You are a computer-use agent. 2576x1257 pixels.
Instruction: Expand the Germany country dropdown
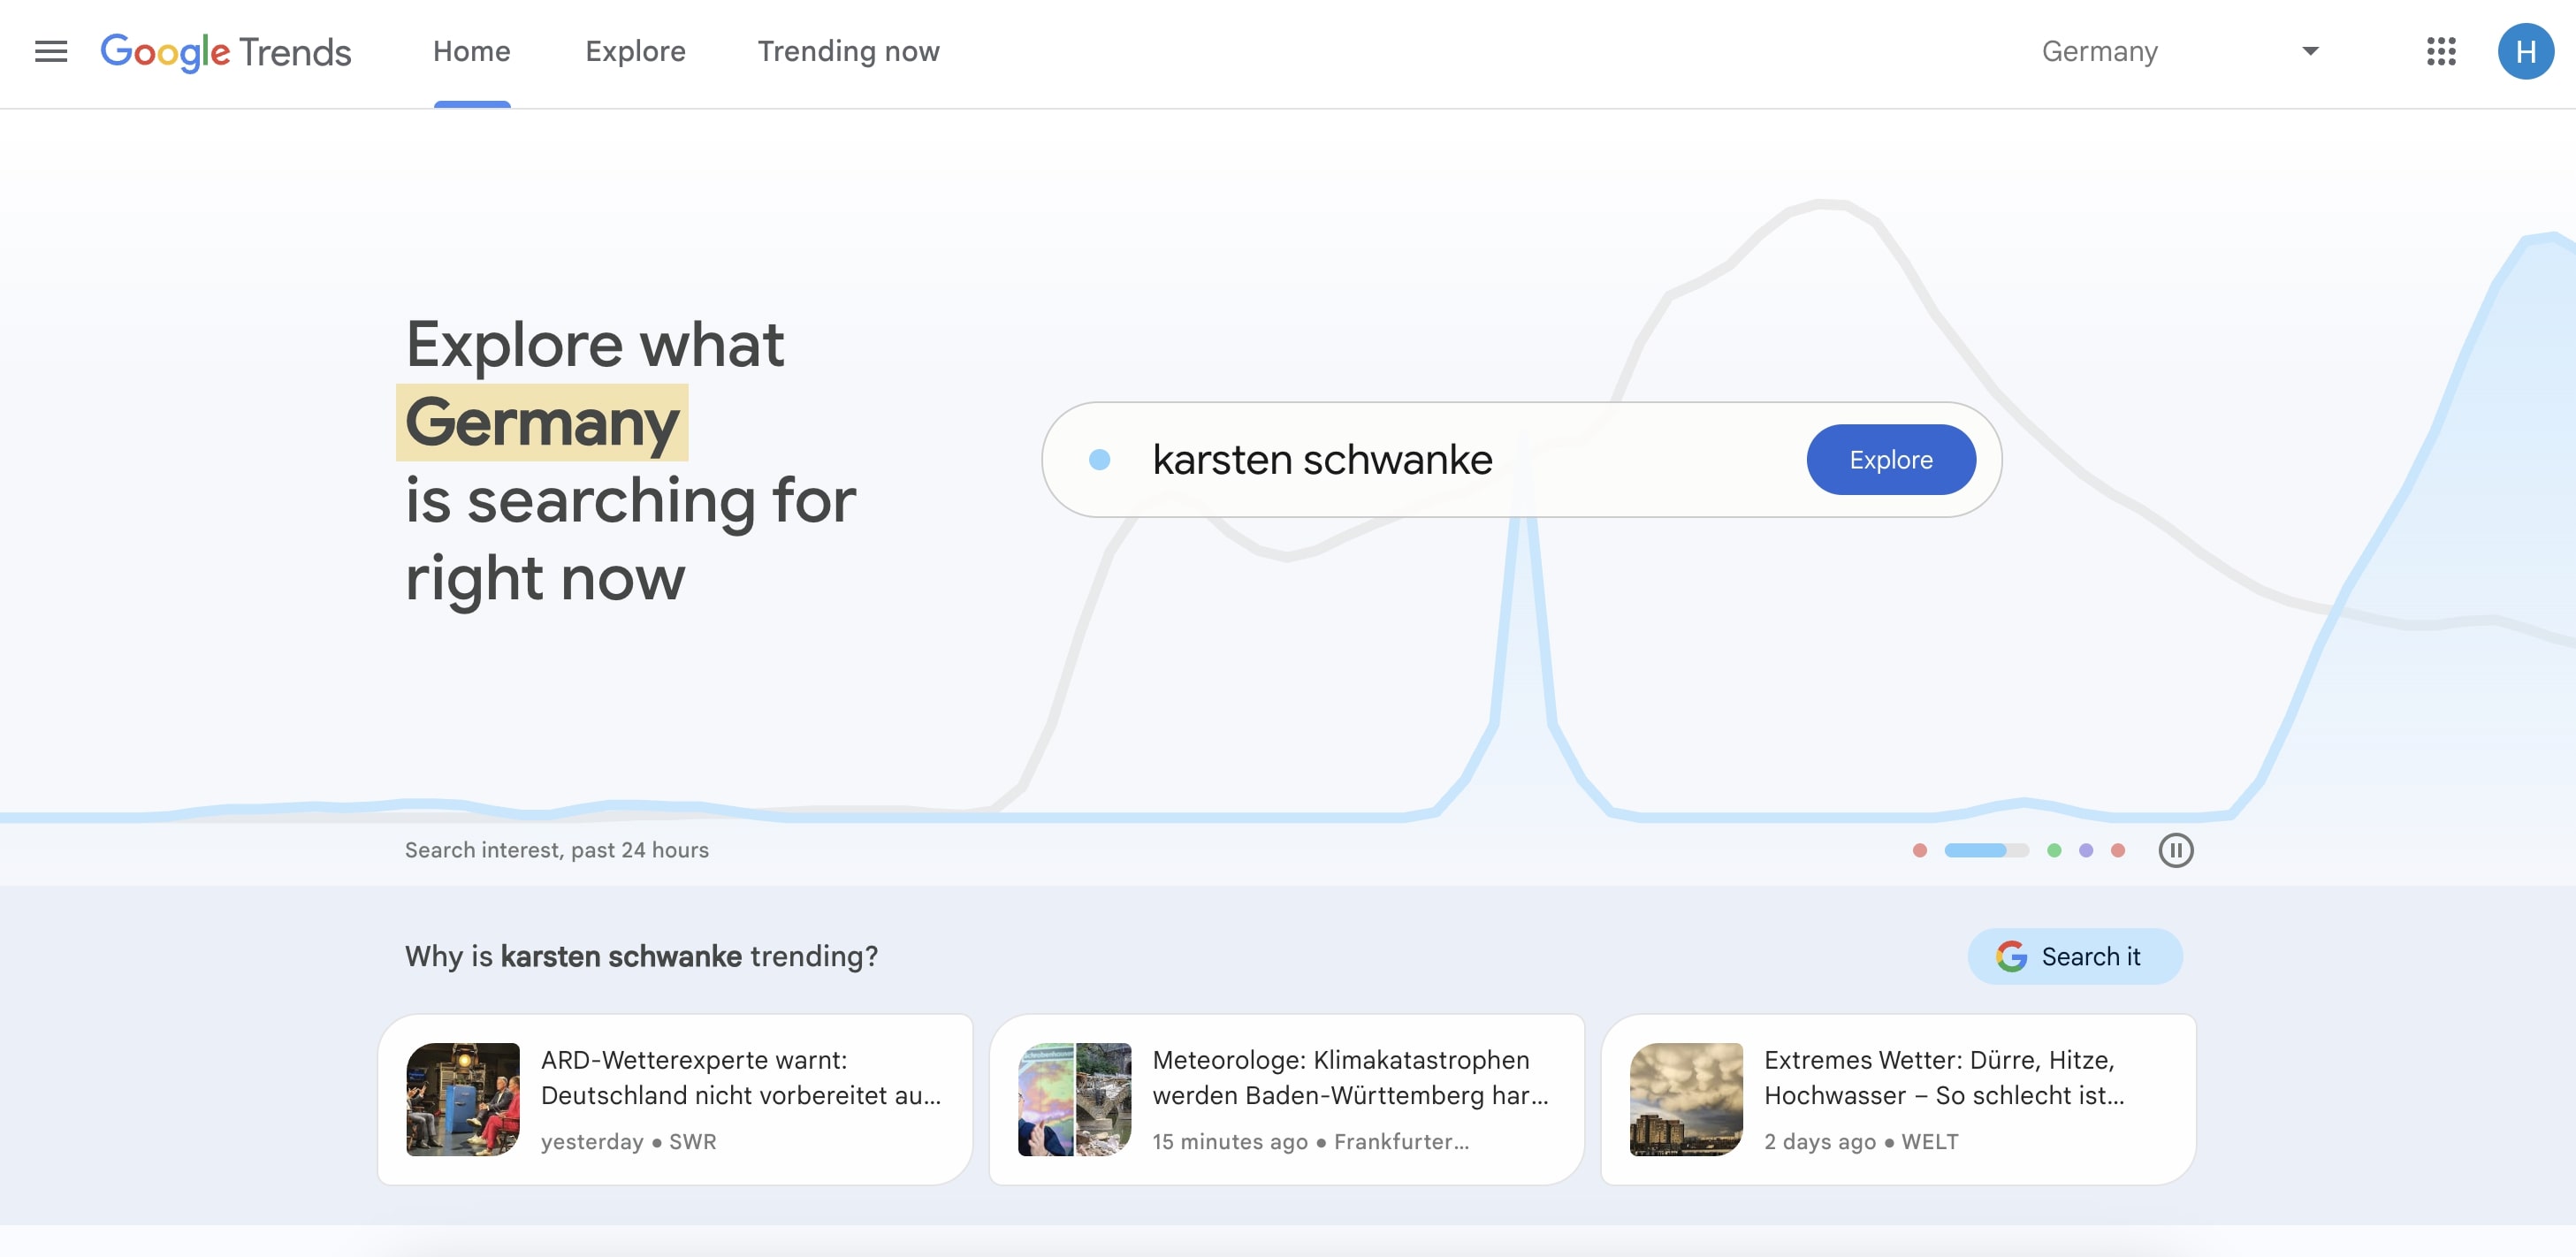tap(2180, 51)
